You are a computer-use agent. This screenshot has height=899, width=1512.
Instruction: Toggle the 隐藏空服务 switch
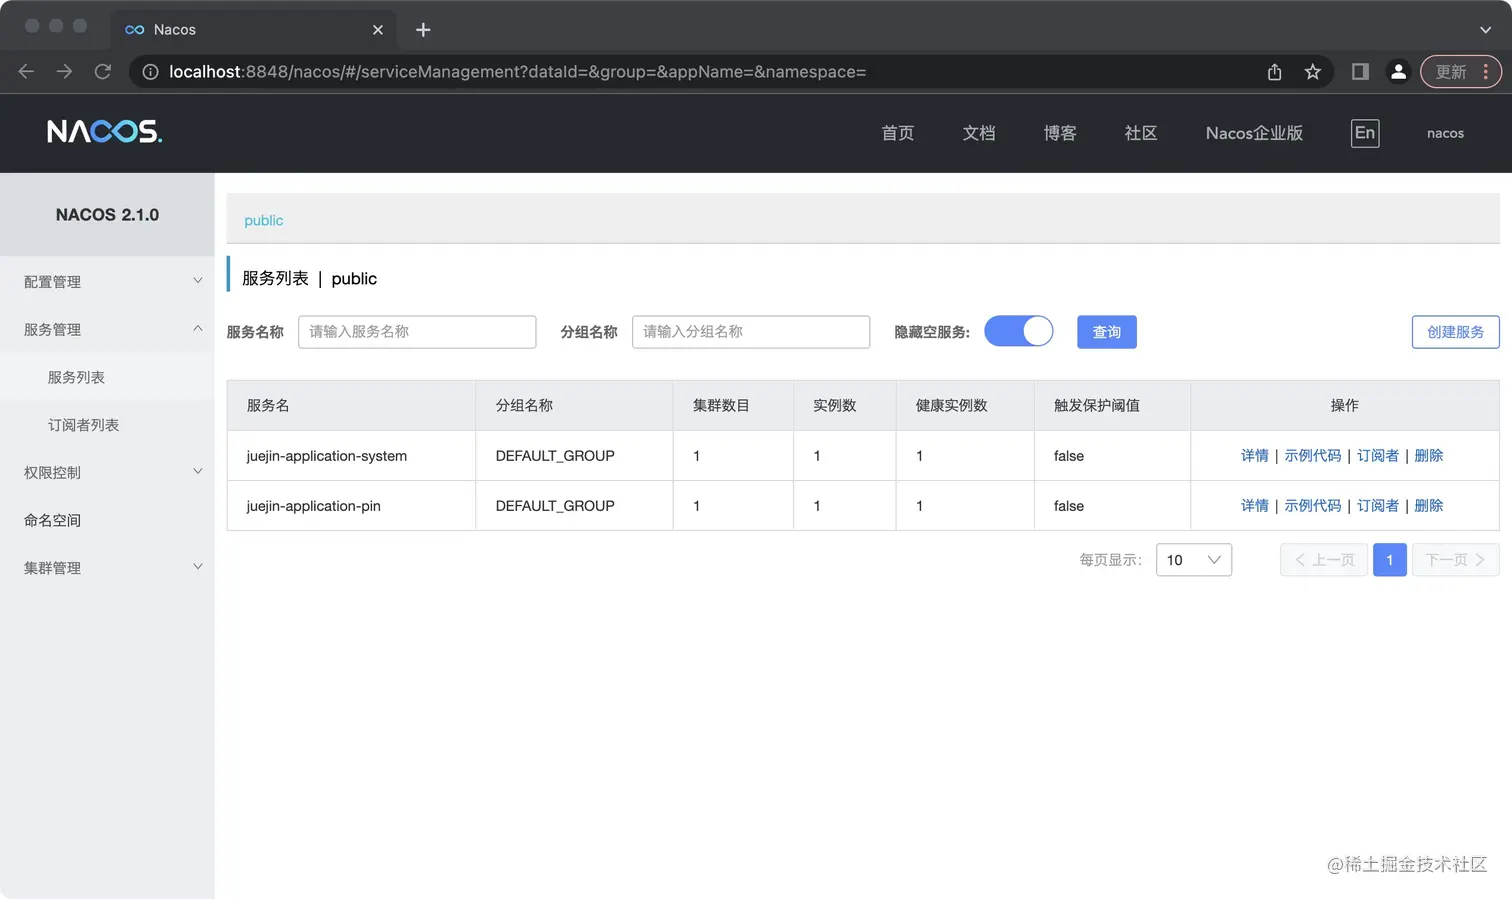pos(1018,331)
